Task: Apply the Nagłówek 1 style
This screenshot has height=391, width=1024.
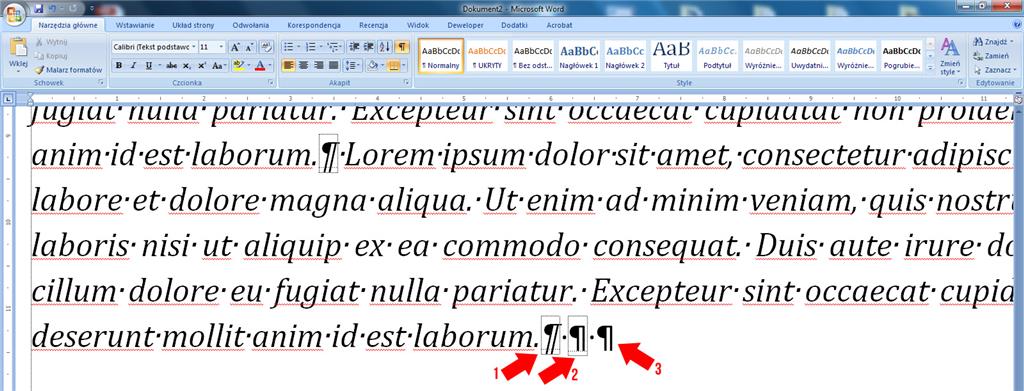Action: (x=579, y=57)
